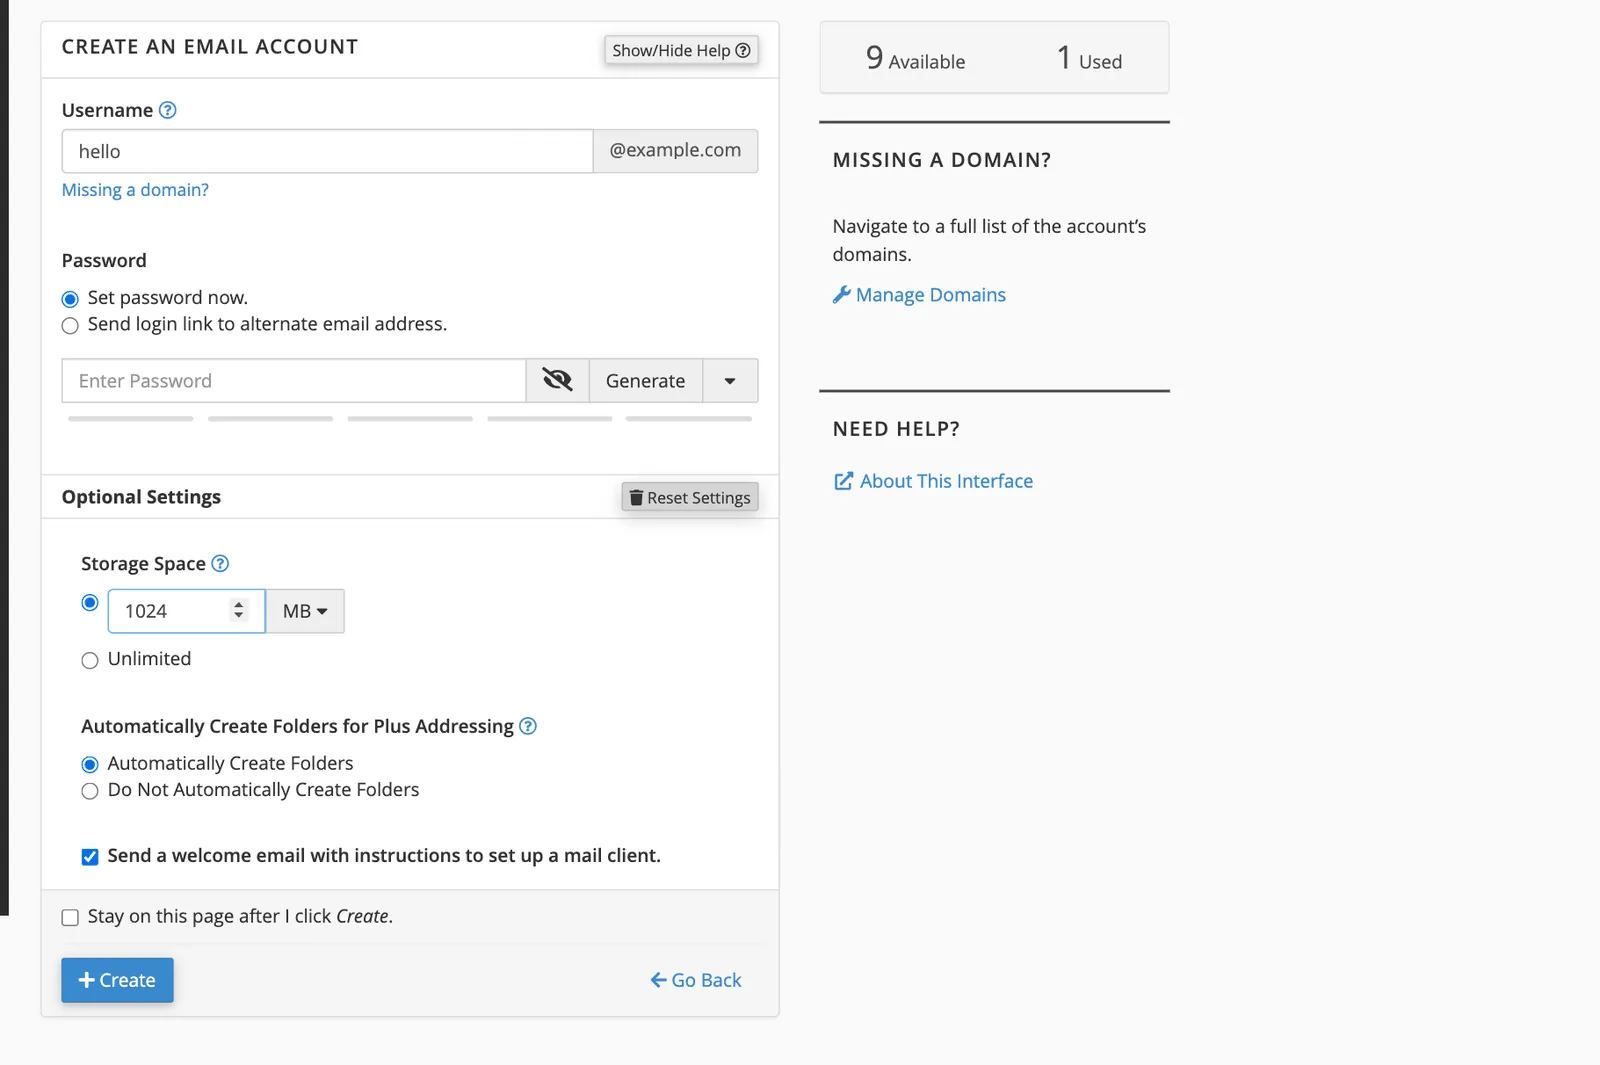Select Set password now option

(x=70, y=299)
